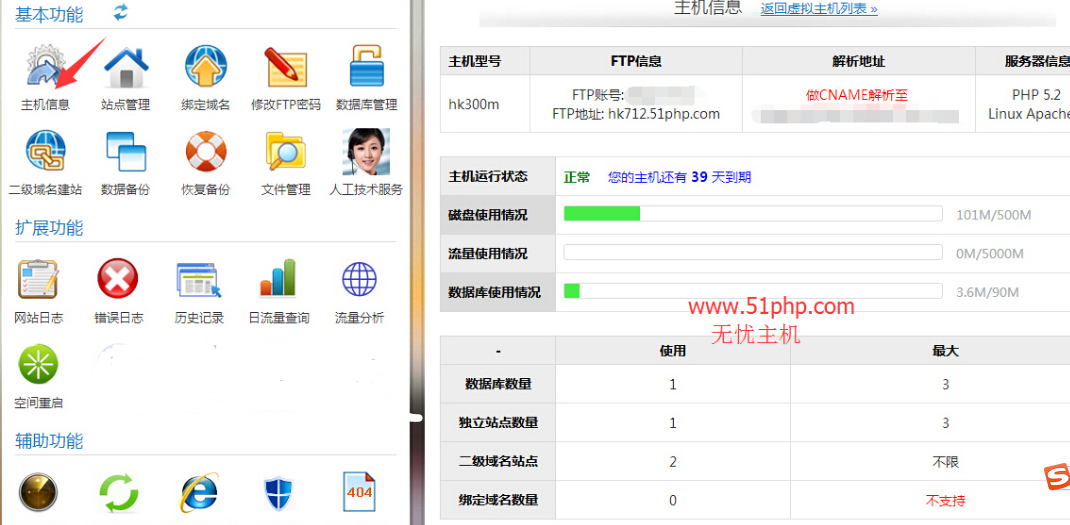Click the 绑定域名 bind domain globe icon
This screenshot has height=525, width=1070.
tap(205, 67)
